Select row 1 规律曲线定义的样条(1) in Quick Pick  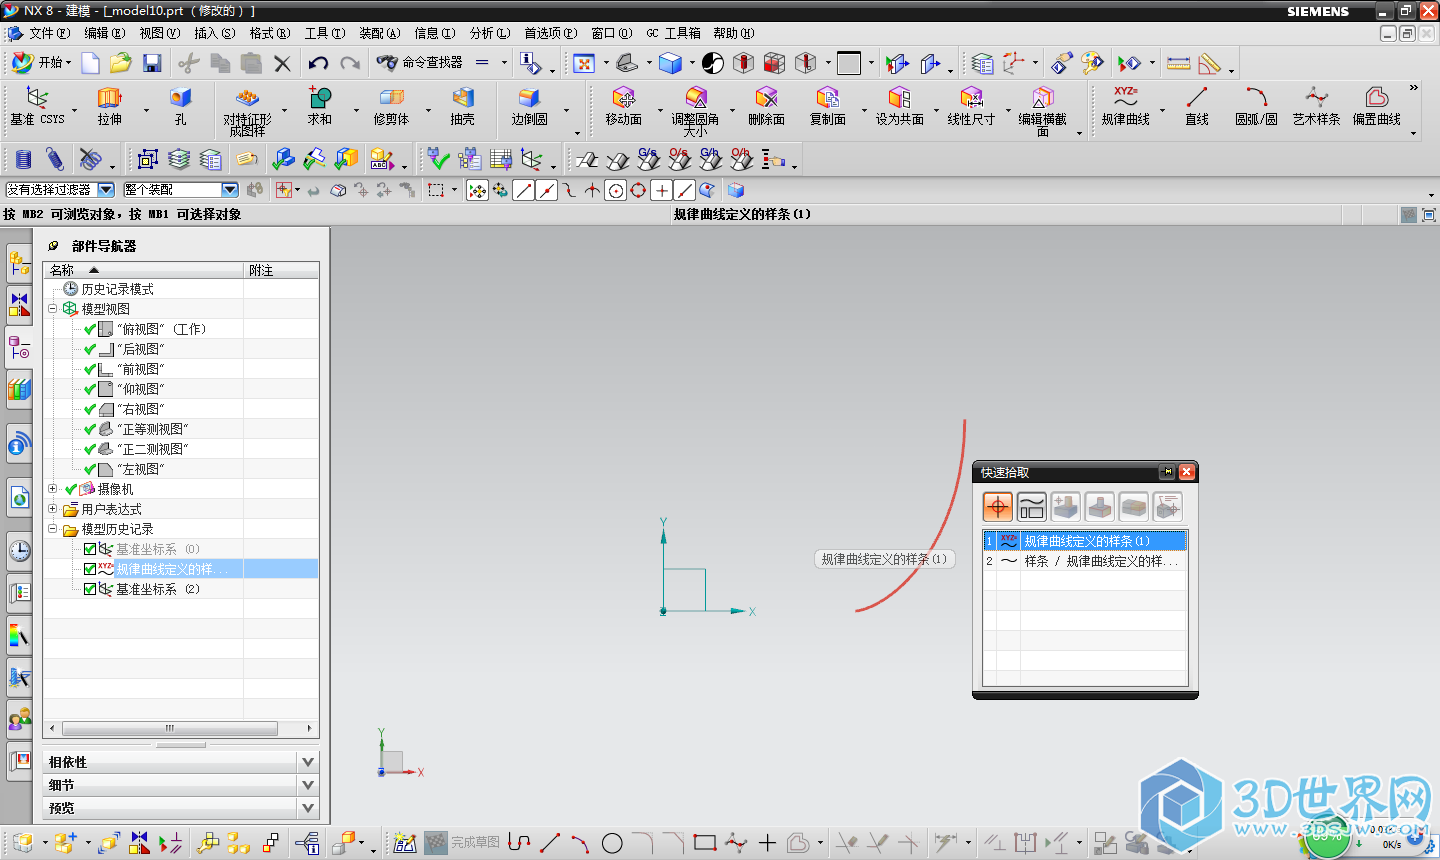pos(1085,541)
